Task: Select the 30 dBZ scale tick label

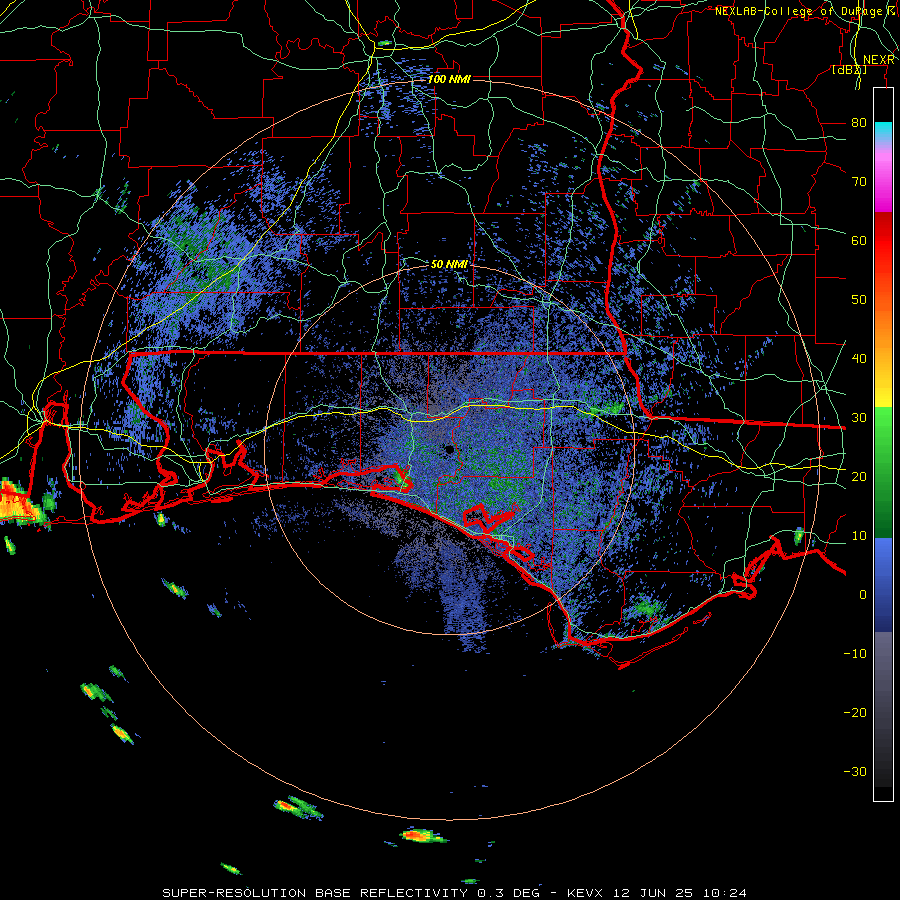Action: 859,417
